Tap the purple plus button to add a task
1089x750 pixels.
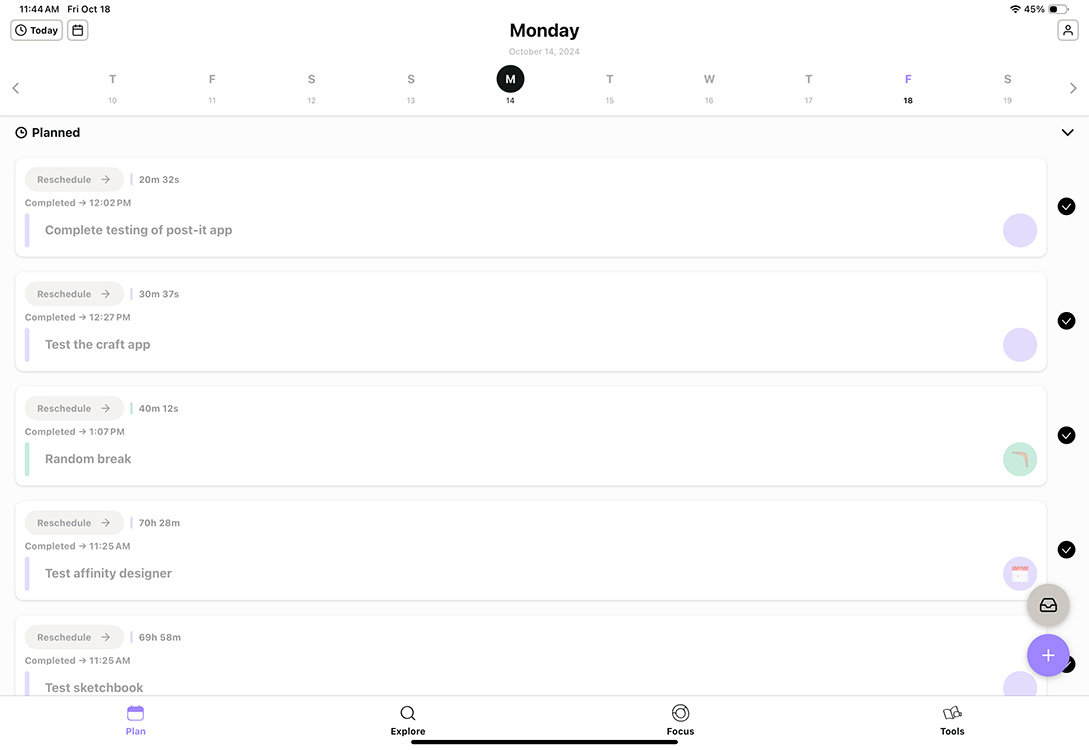click(1047, 655)
